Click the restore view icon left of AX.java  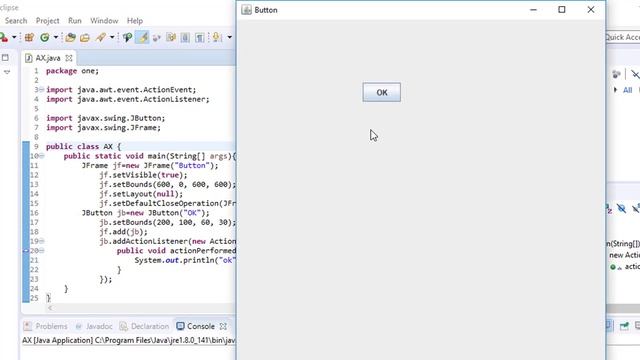[5, 58]
